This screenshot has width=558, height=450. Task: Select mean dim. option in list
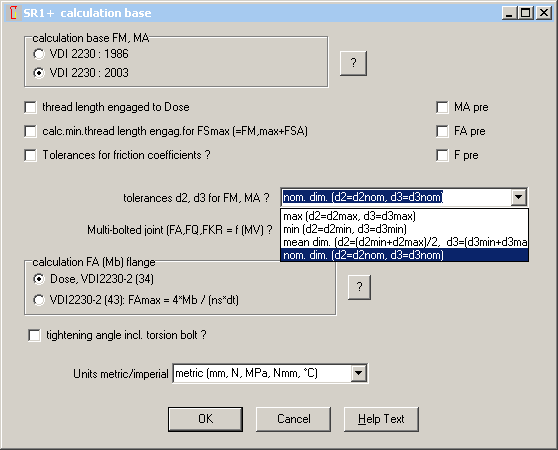click(404, 242)
